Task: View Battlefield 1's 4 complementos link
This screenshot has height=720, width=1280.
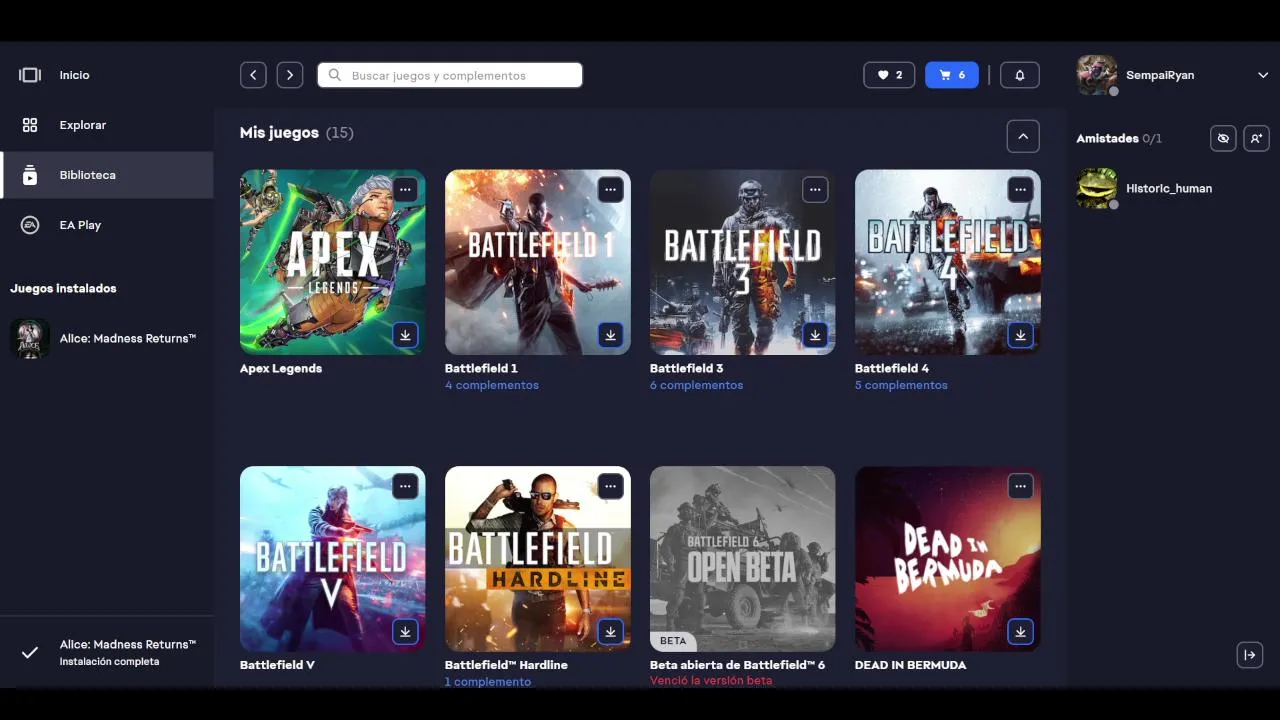Action: coord(492,385)
